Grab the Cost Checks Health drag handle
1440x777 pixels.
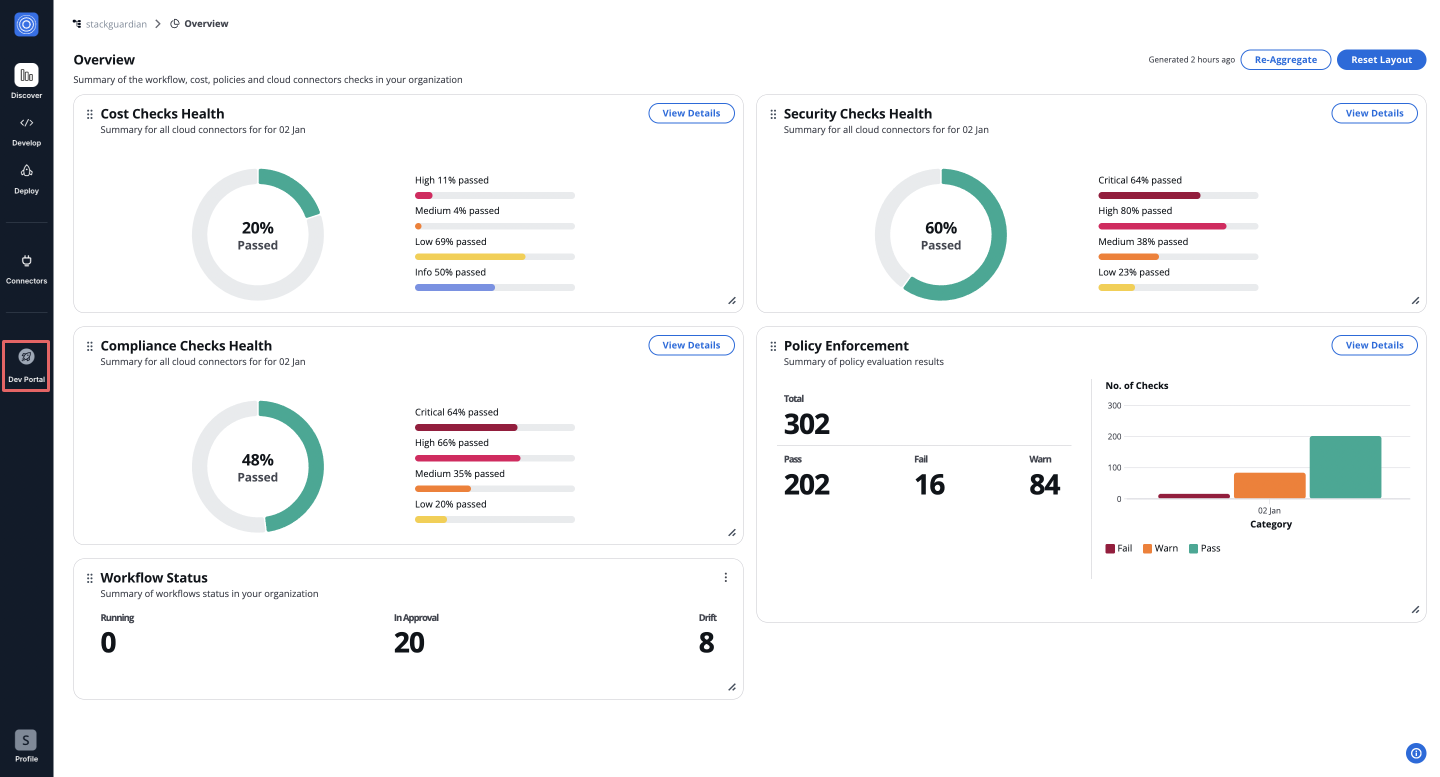[x=90, y=113]
